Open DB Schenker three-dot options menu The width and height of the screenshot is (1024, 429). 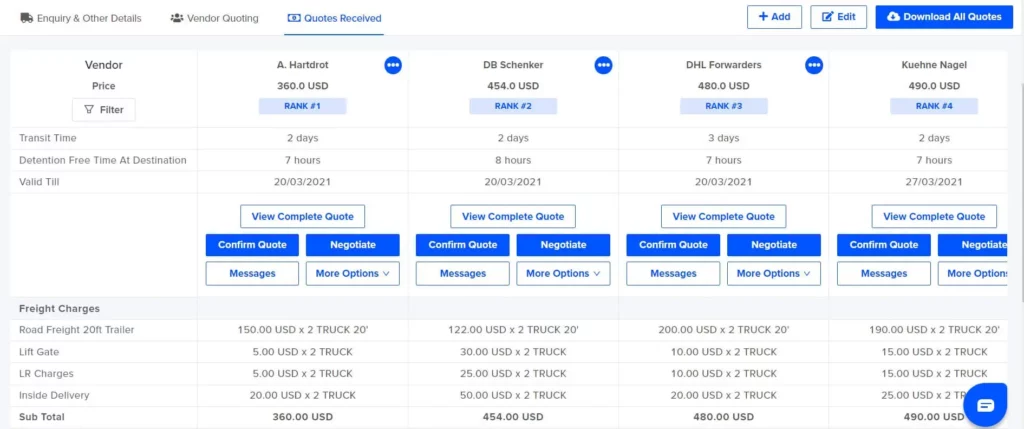pos(603,65)
